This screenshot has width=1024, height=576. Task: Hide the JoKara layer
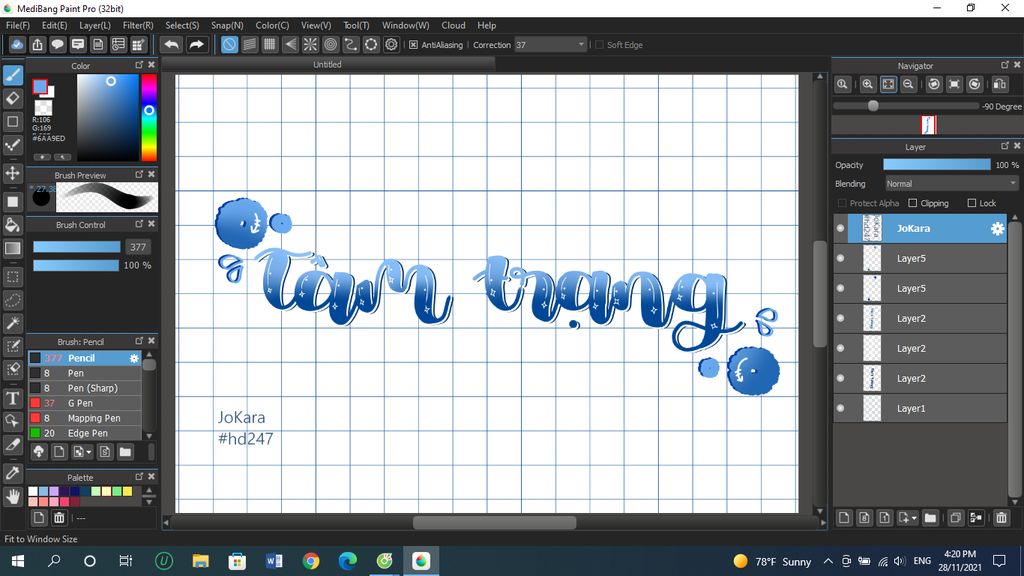pos(840,229)
